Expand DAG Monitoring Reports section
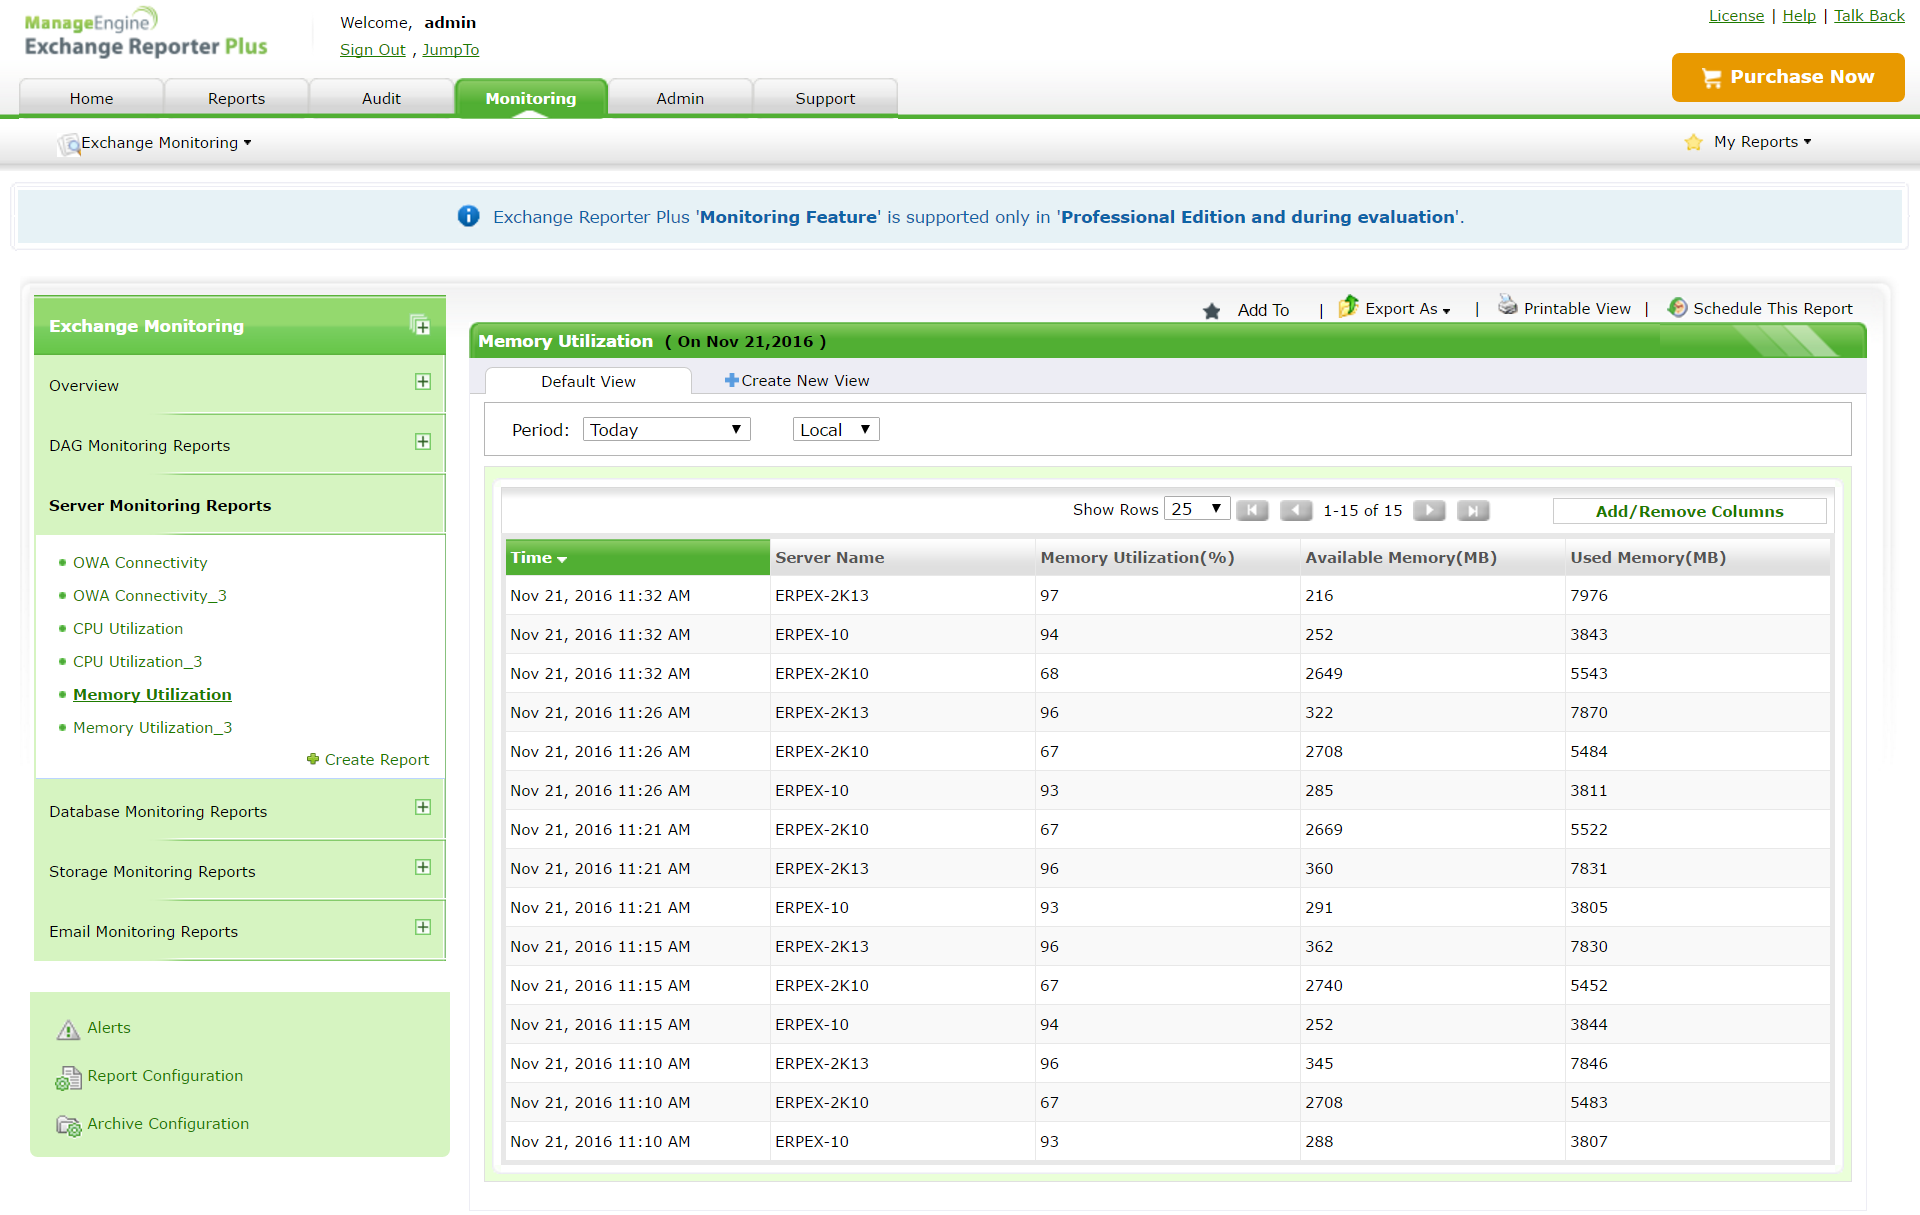The height and width of the screenshot is (1215, 1920). (423, 442)
